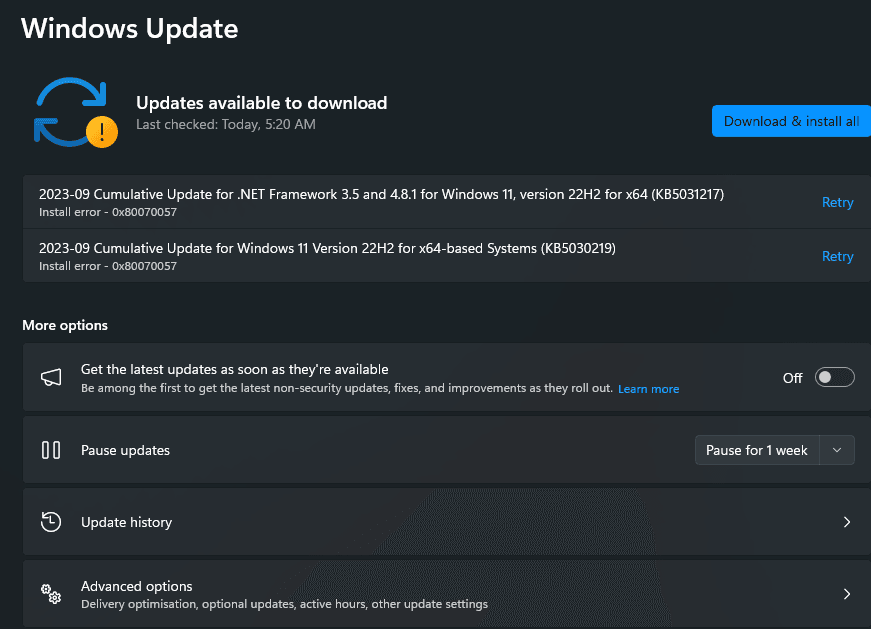Select the Pause updates label

[x=126, y=450]
